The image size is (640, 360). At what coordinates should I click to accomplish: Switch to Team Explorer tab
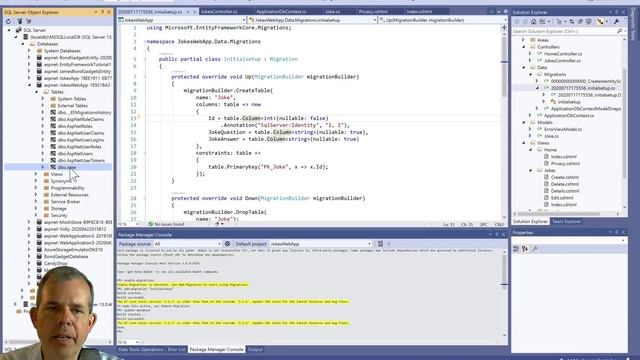pyautogui.click(x=566, y=221)
